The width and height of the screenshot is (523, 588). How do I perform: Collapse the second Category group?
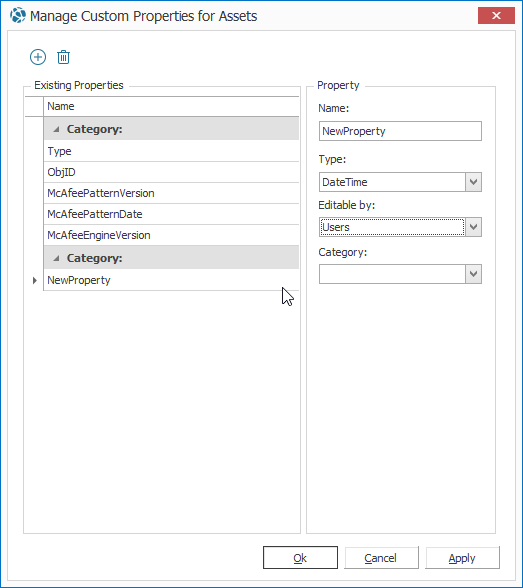tap(56, 258)
